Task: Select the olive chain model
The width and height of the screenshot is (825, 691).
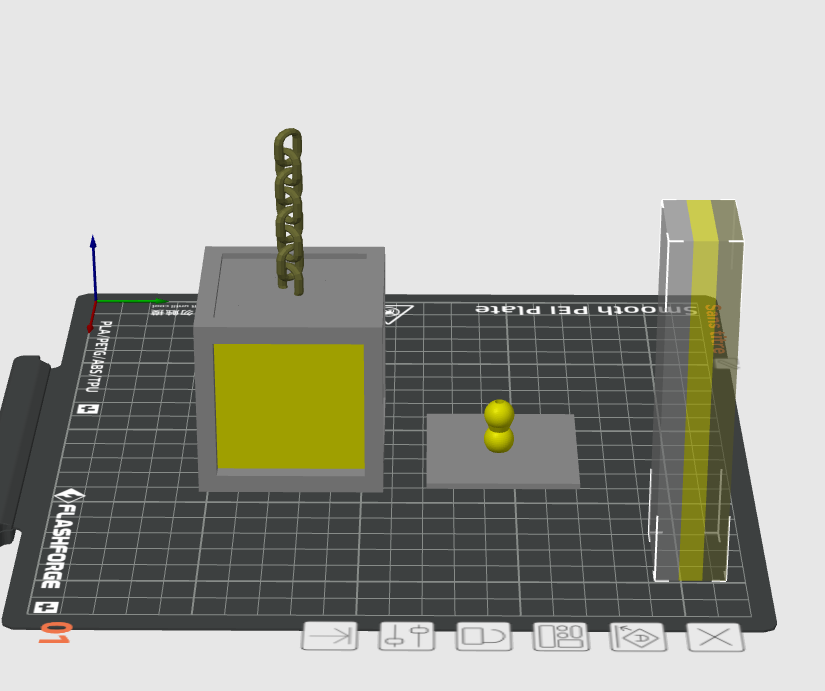Action: coord(289,211)
